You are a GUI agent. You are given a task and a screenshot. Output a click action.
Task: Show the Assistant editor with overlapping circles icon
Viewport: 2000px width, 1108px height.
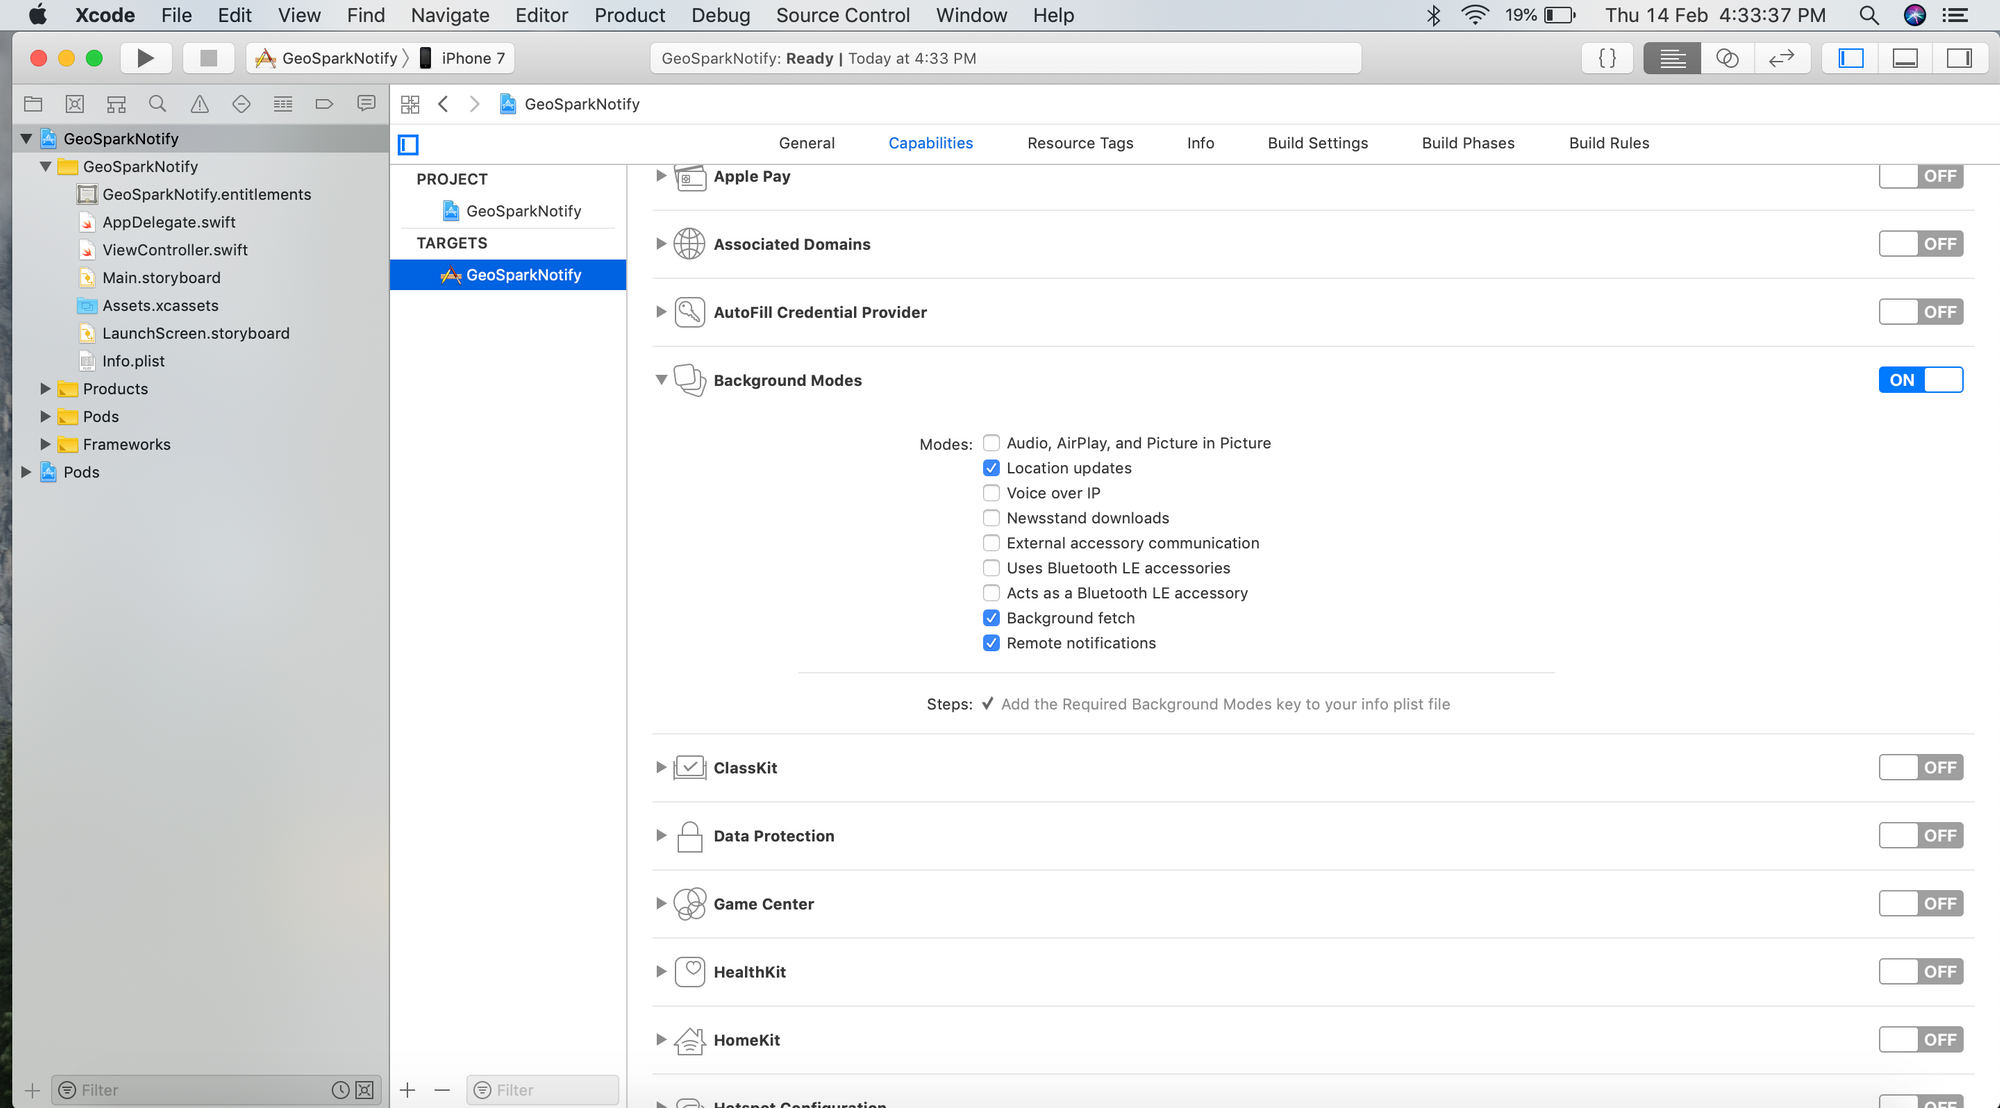click(1727, 58)
